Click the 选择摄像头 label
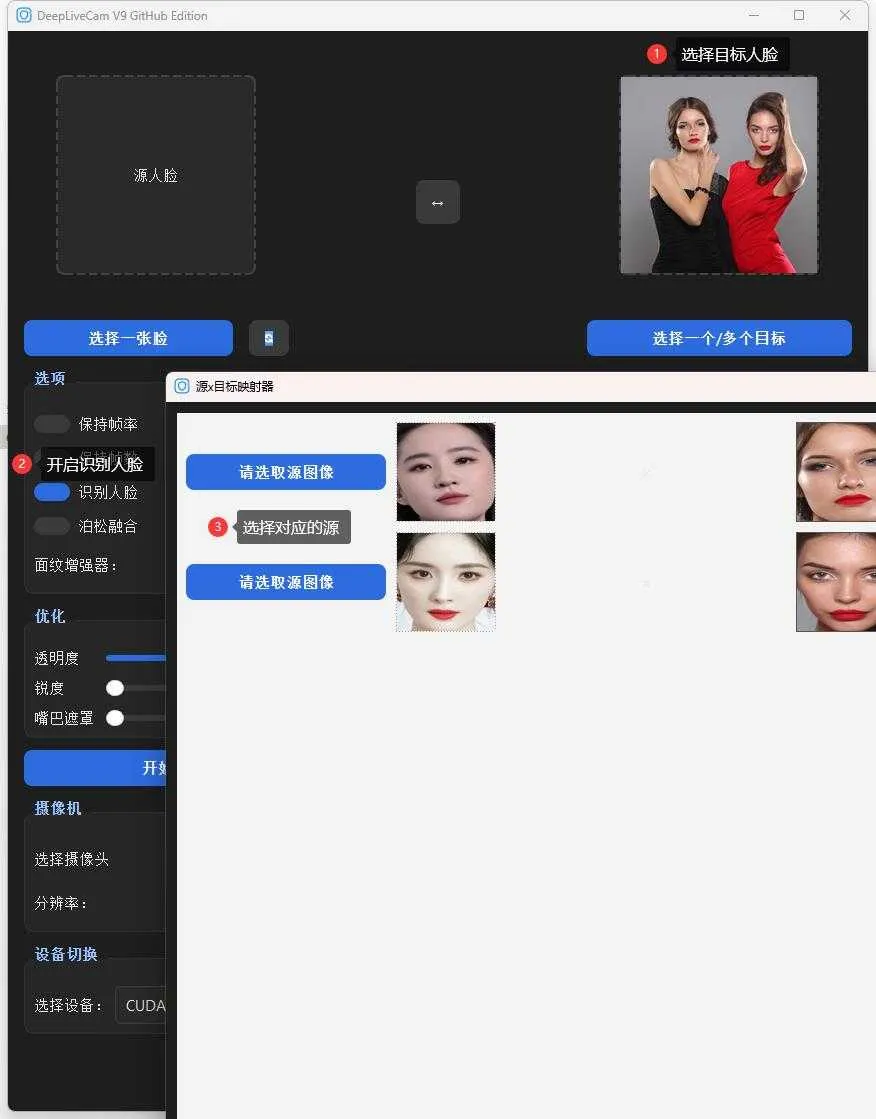The image size is (876, 1119). tap(71, 859)
